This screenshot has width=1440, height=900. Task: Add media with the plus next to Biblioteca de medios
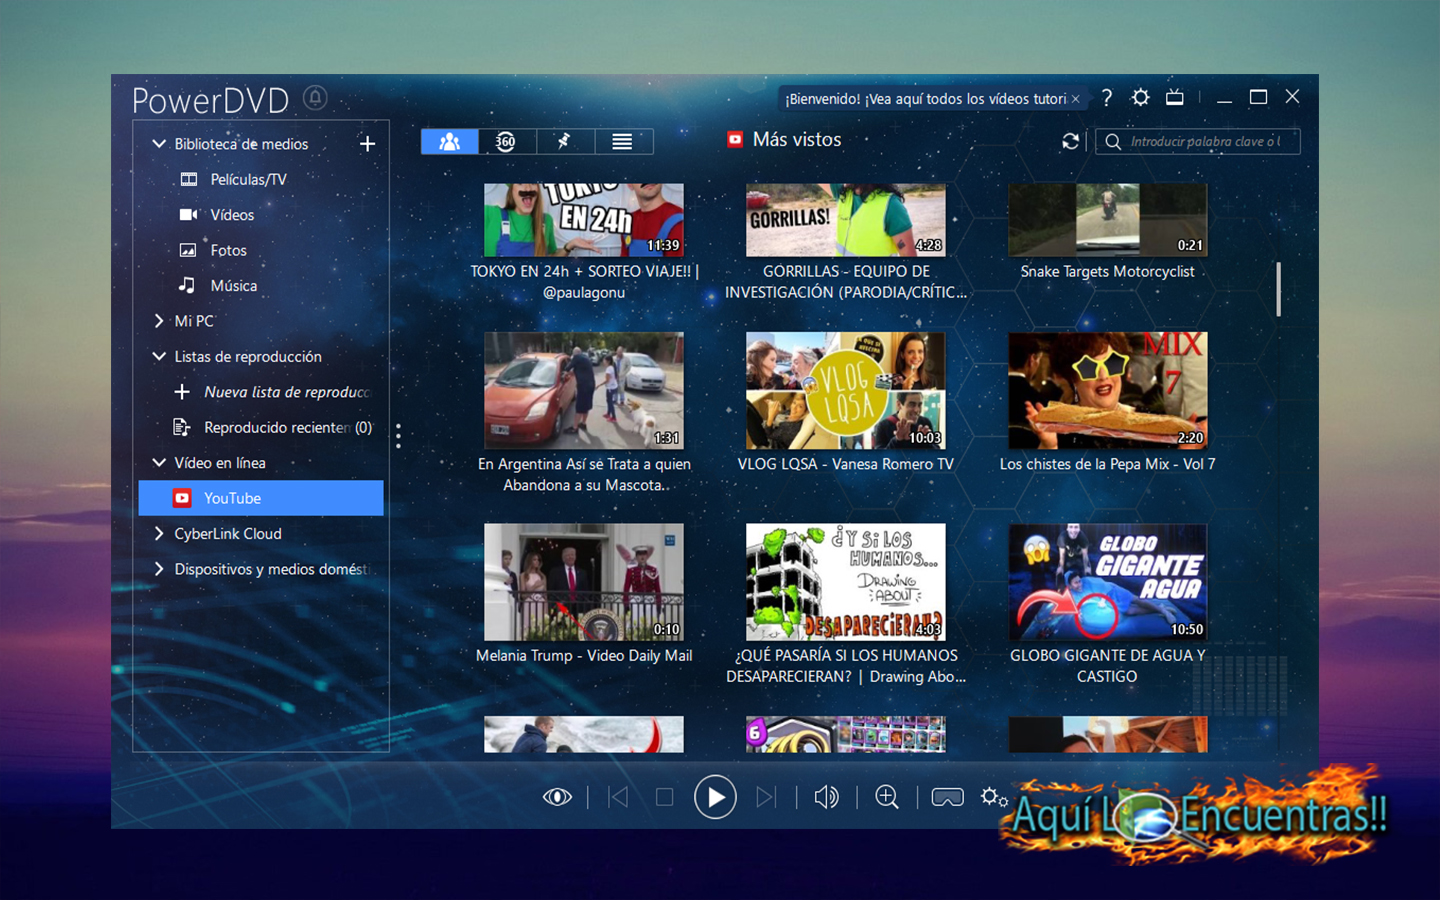click(x=368, y=144)
